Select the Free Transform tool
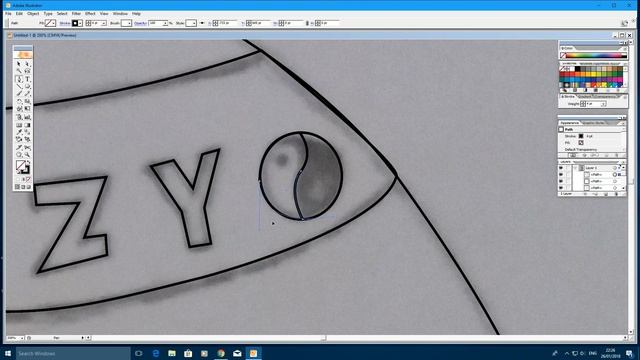 tap(27, 109)
